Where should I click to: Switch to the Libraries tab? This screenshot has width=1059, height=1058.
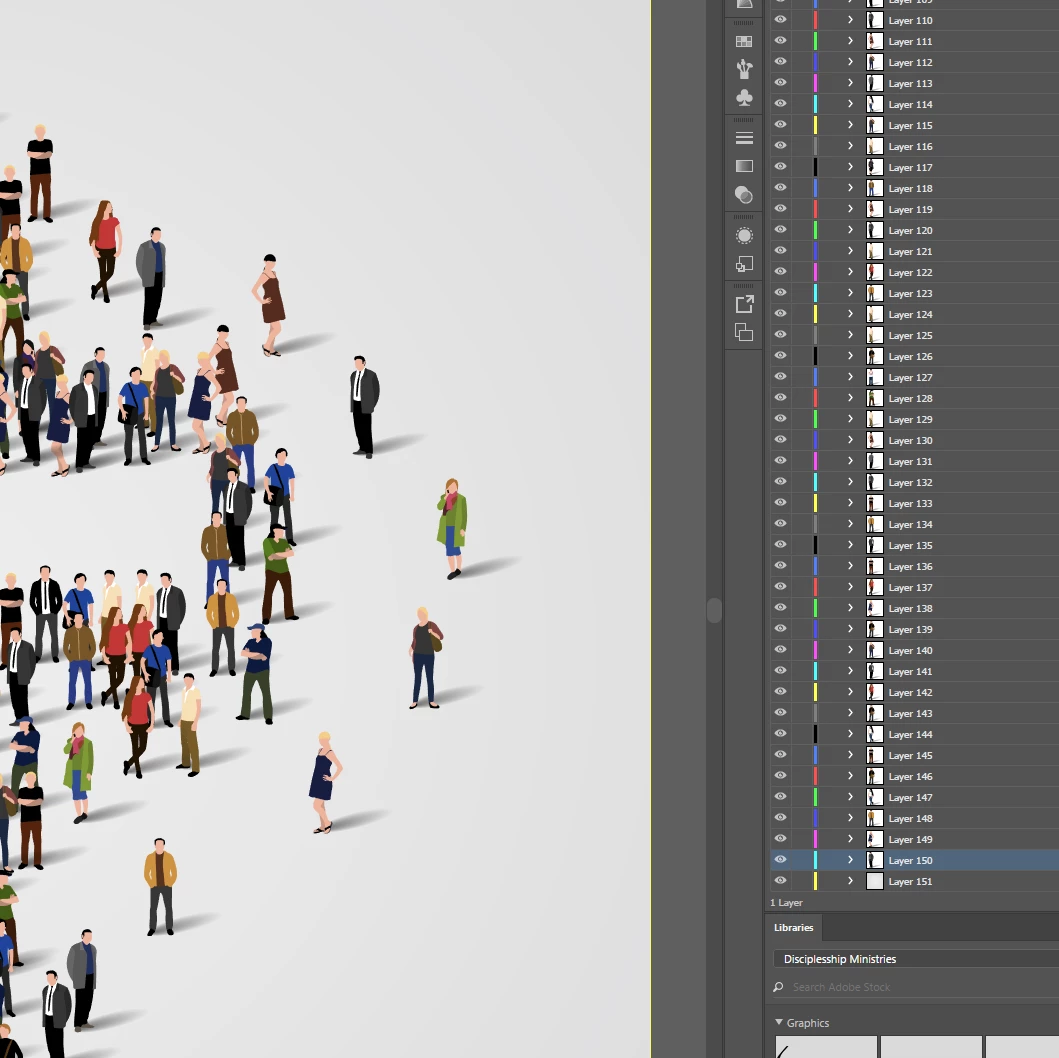[x=794, y=928]
